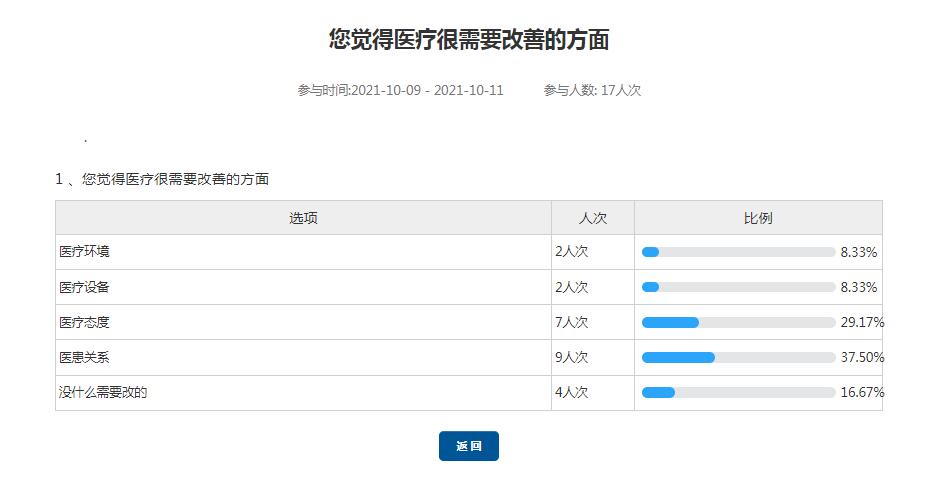The width and height of the screenshot is (936, 481).
Task: Click the 7人次 count cell
Action: (572, 322)
